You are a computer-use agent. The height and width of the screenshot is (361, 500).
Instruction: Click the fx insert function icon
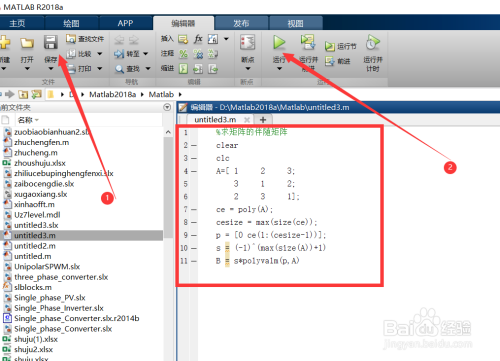[198, 39]
